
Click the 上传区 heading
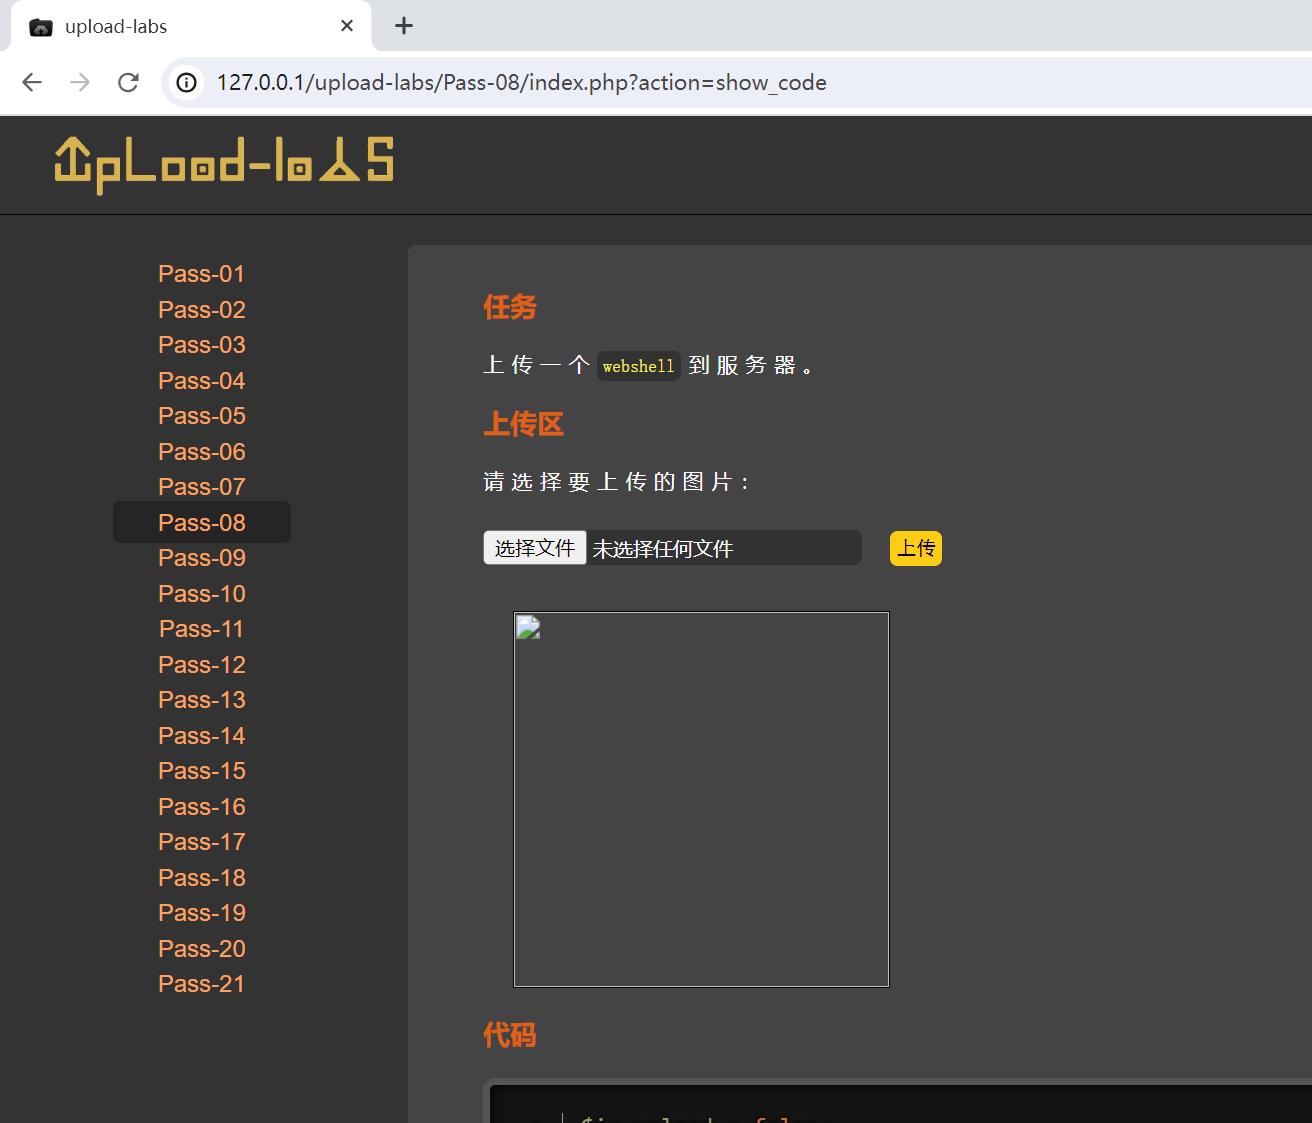(524, 424)
